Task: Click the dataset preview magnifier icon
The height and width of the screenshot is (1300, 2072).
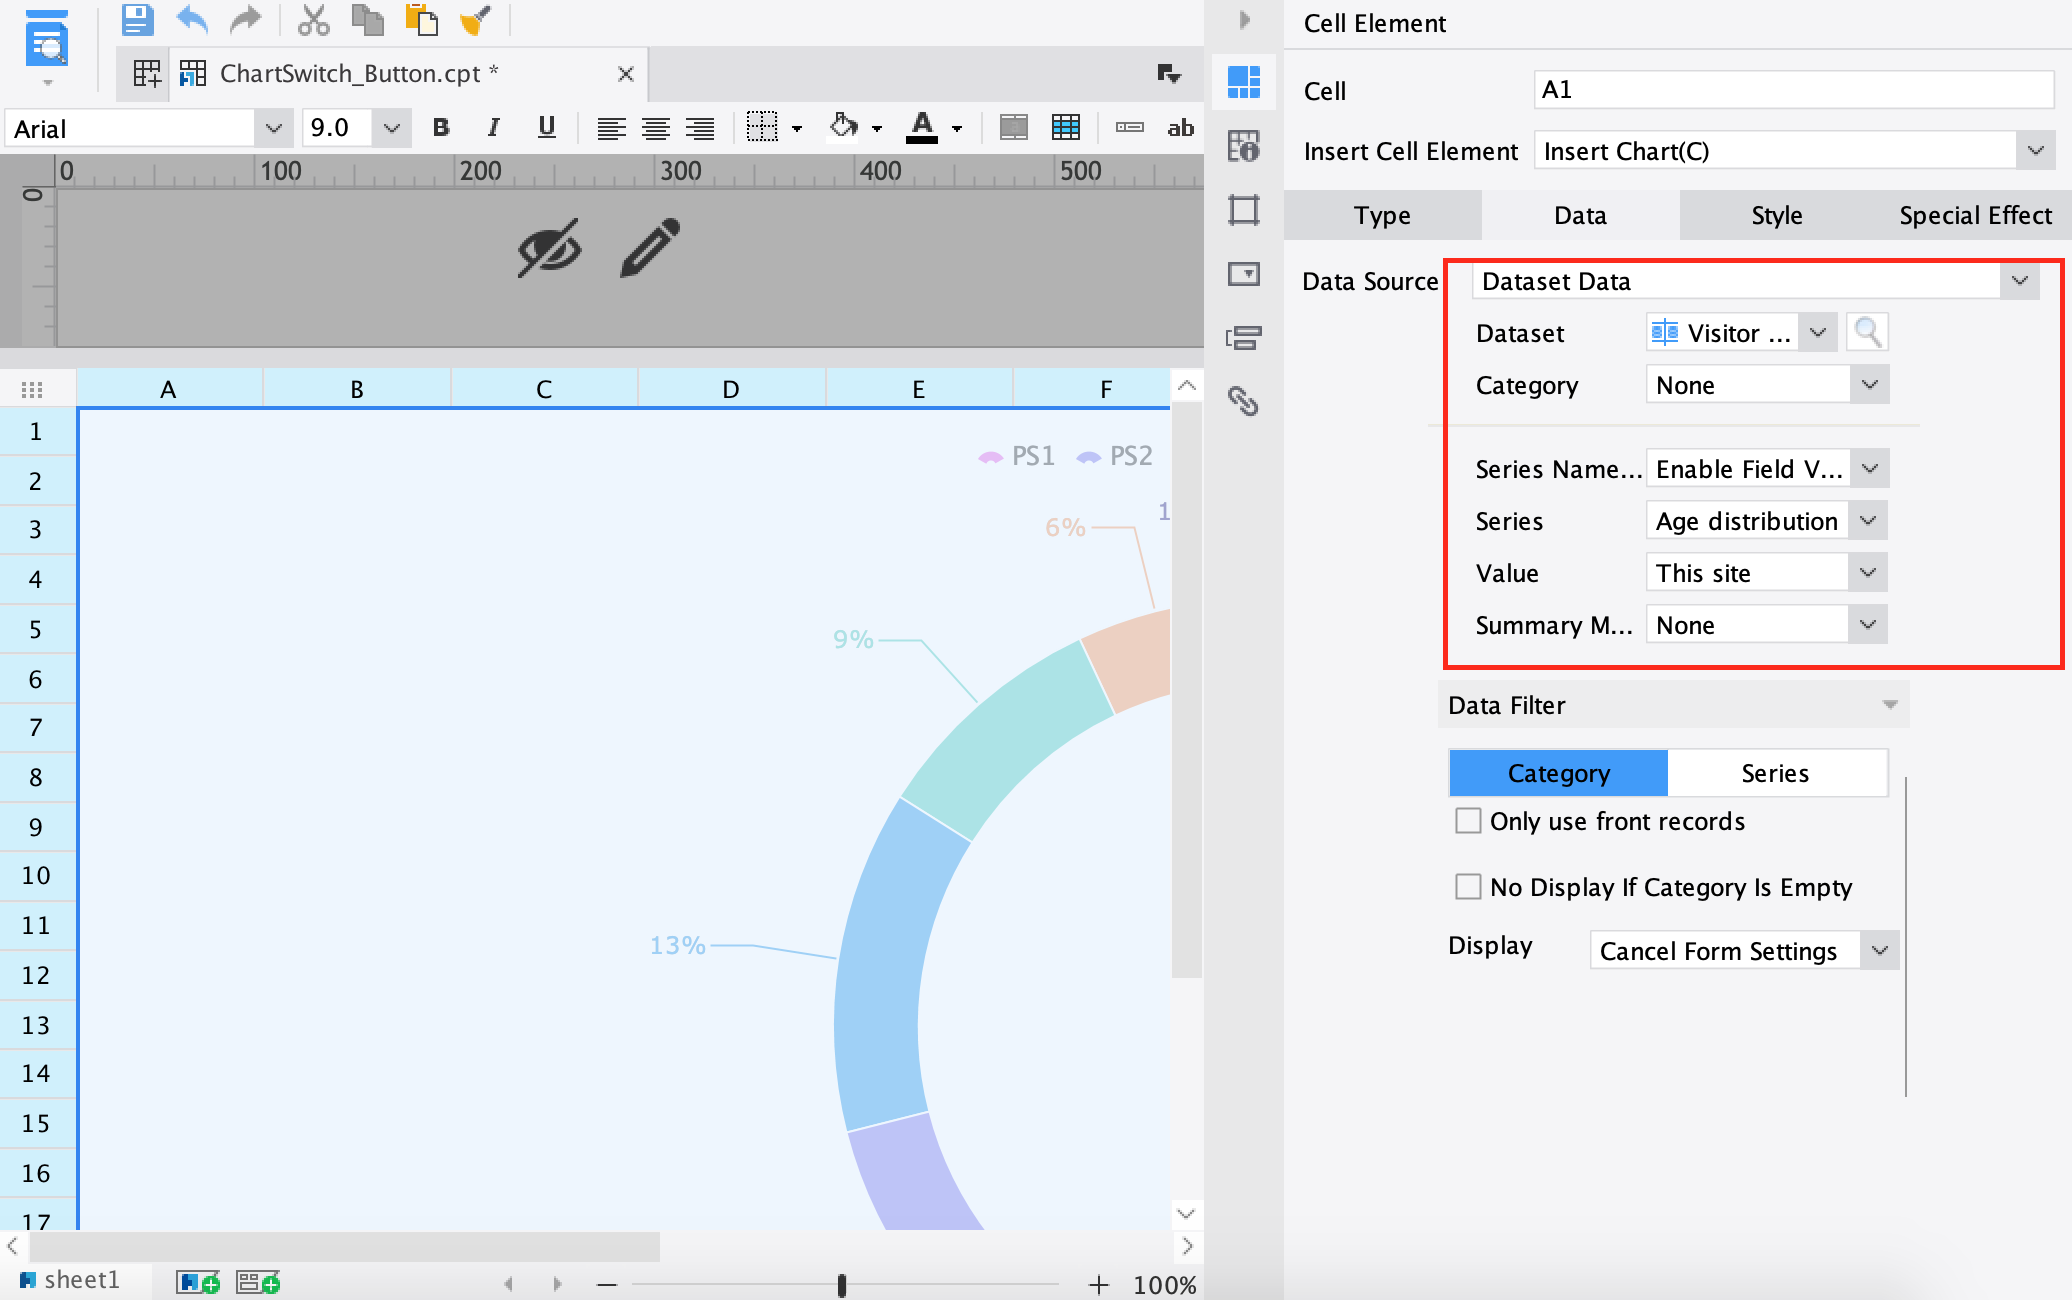Action: point(1867,332)
